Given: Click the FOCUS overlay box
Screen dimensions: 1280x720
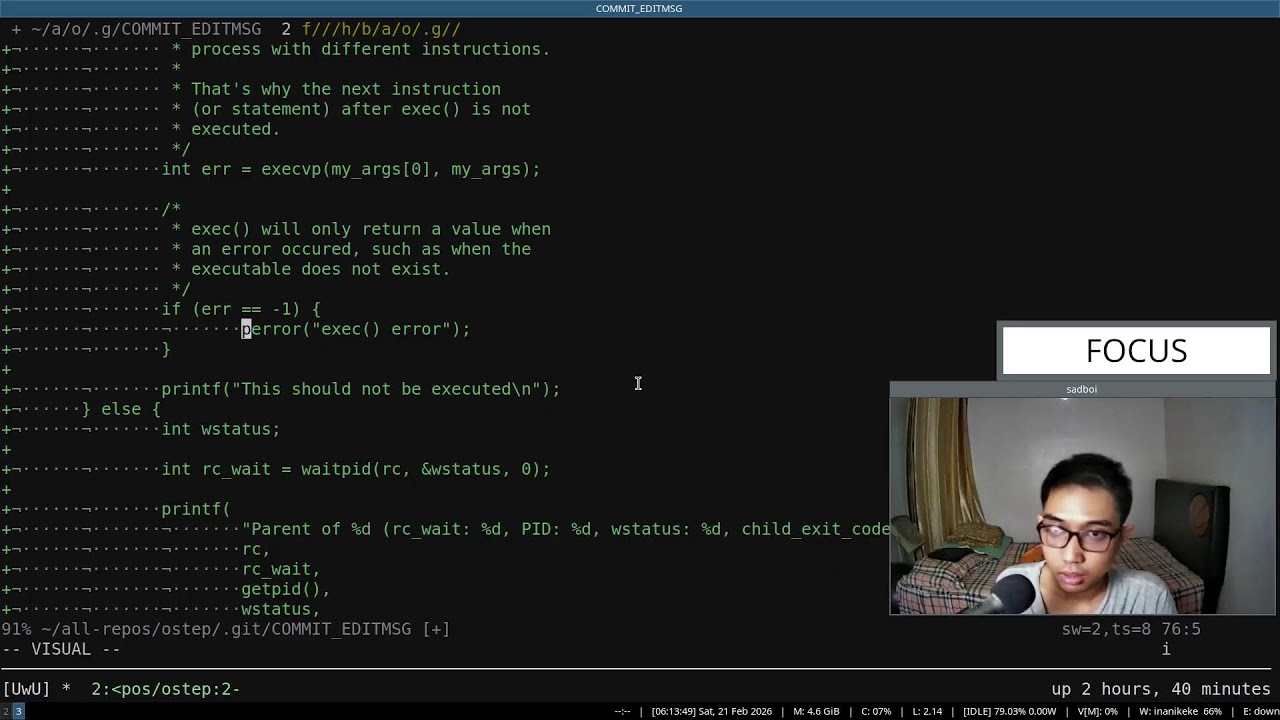Looking at the screenshot, I should coord(1136,351).
